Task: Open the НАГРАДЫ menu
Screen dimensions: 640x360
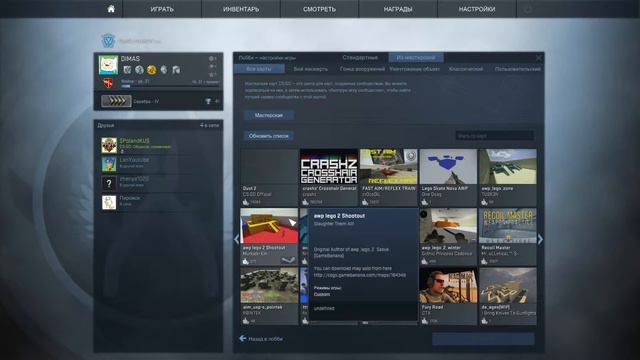Action: click(398, 9)
